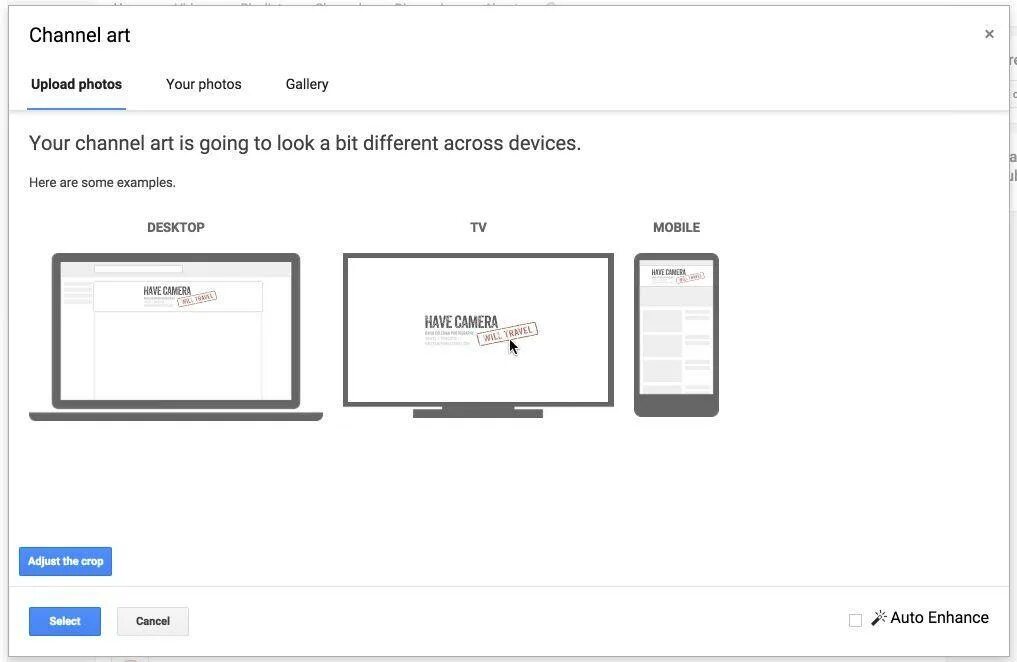Open the Your photos tab
The image size is (1017, 662).
(204, 84)
